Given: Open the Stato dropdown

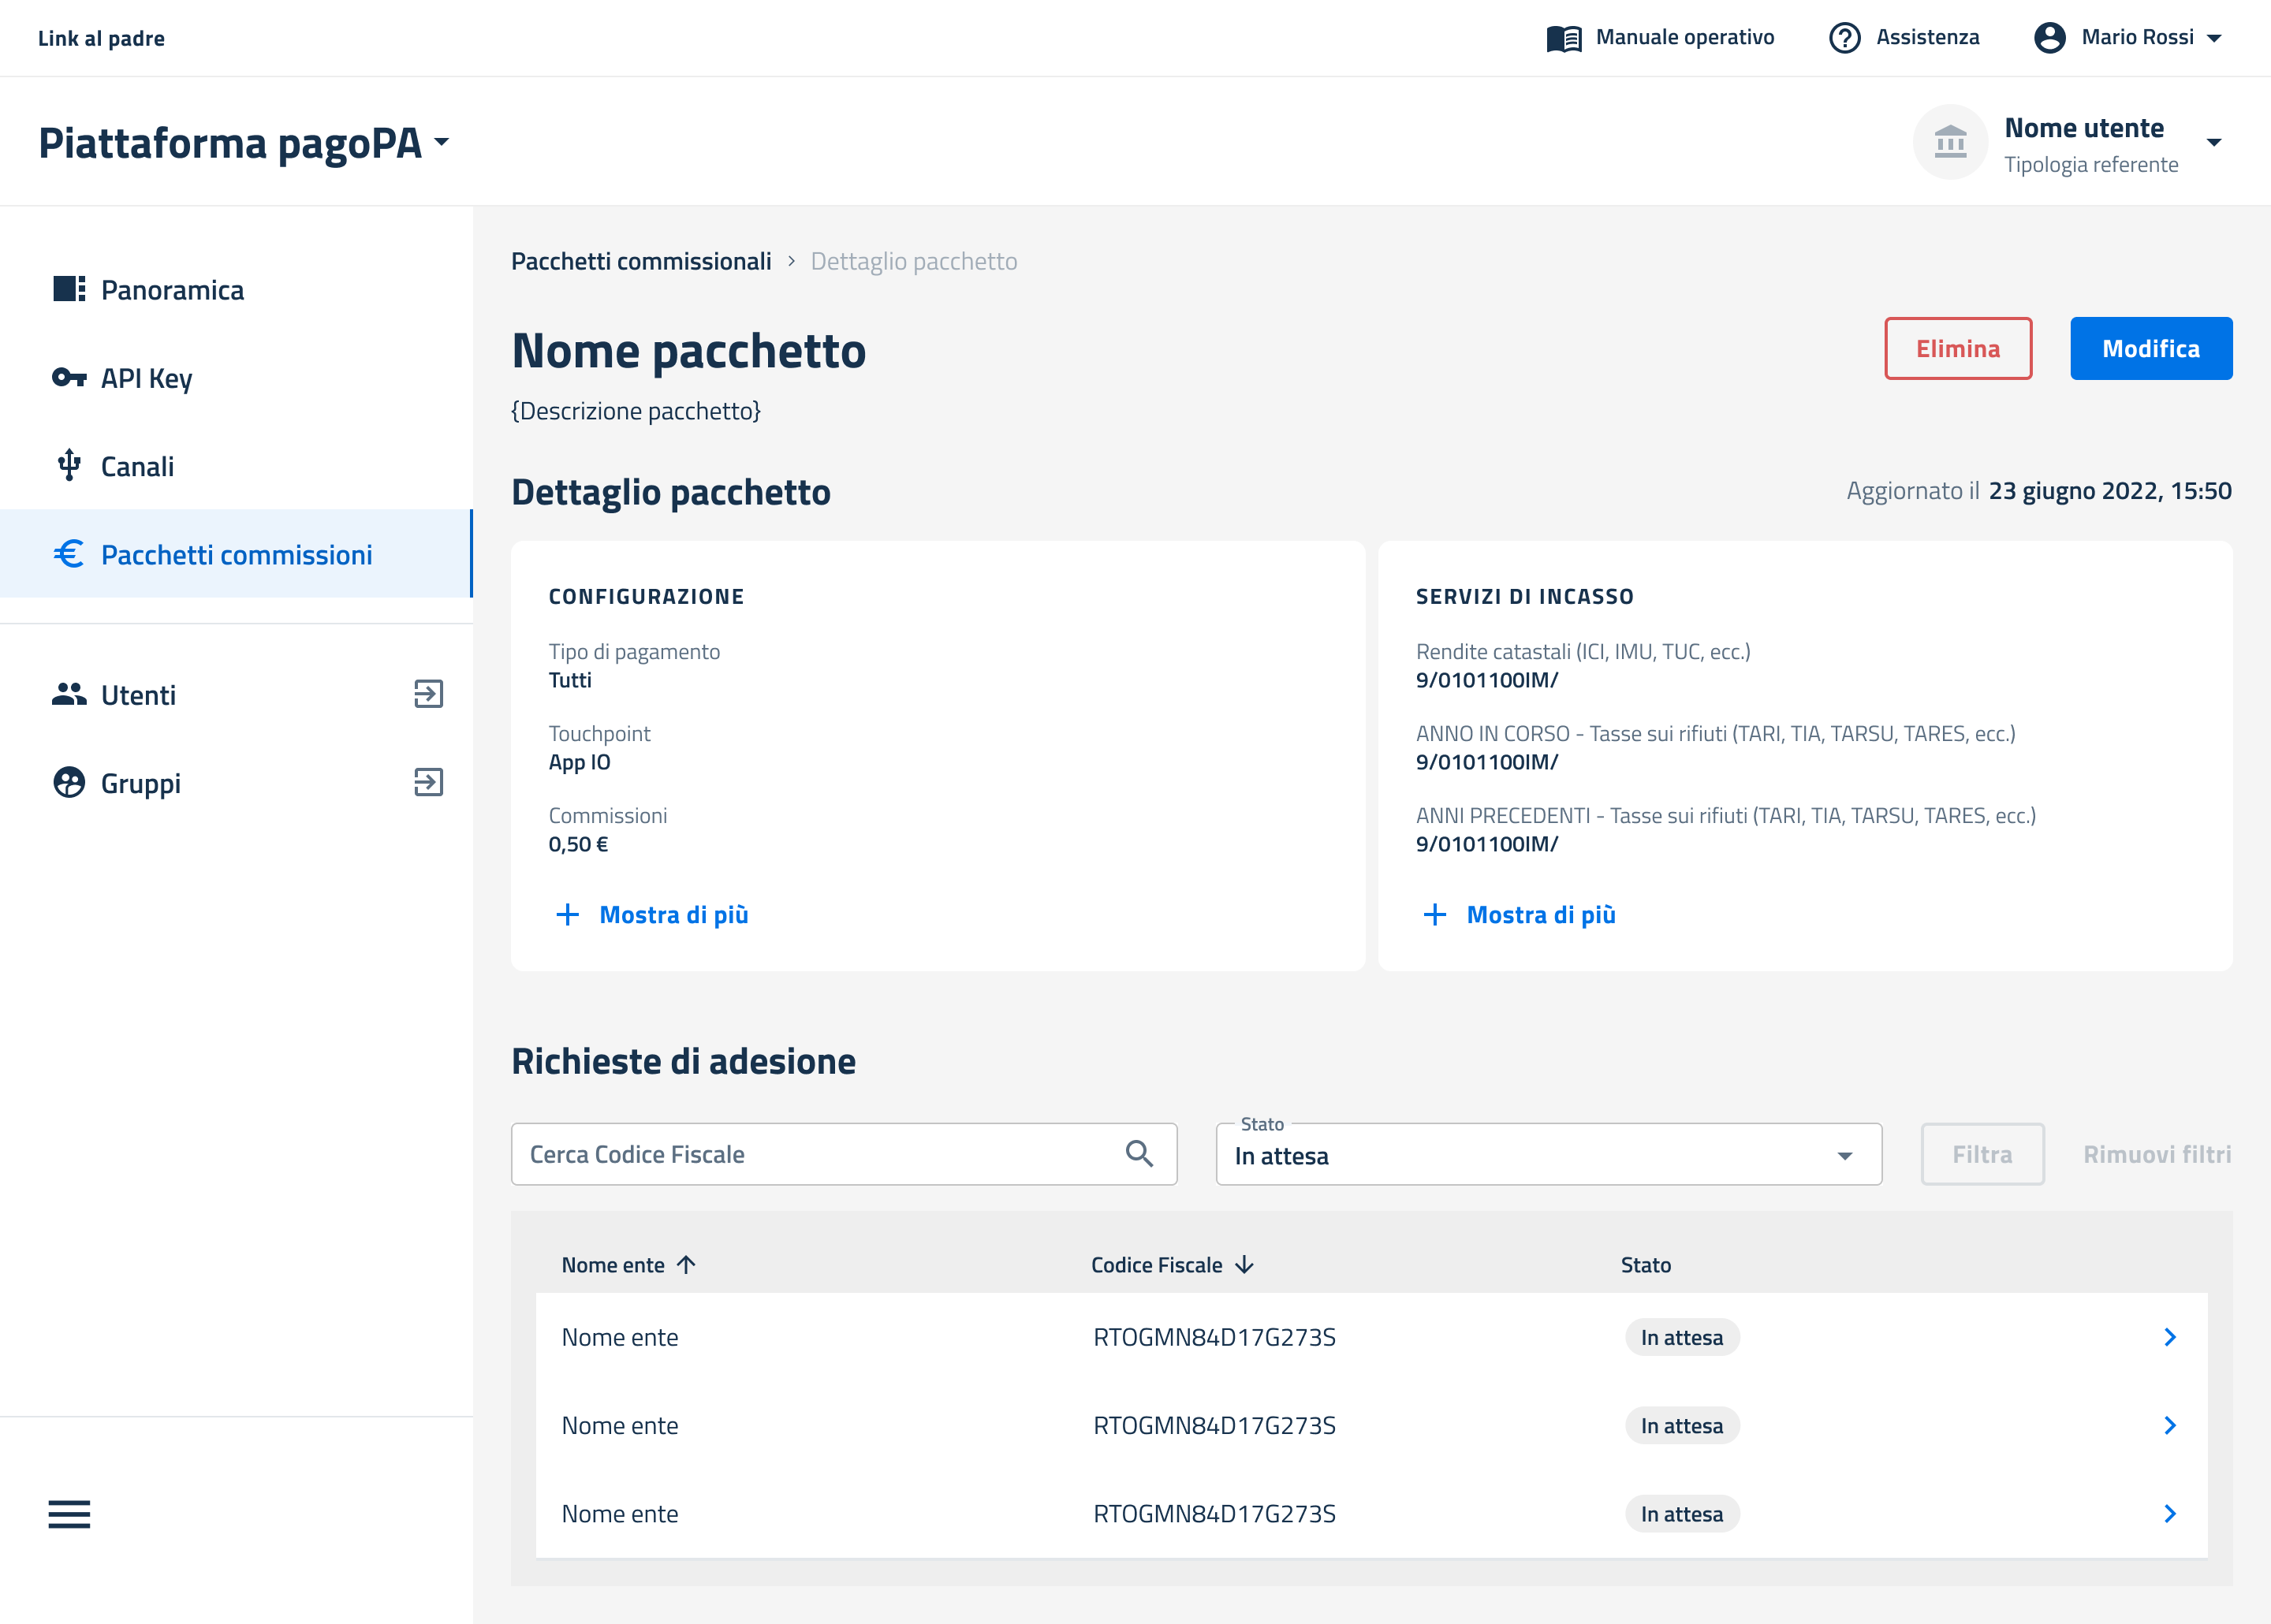Looking at the screenshot, I should tap(1547, 1155).
